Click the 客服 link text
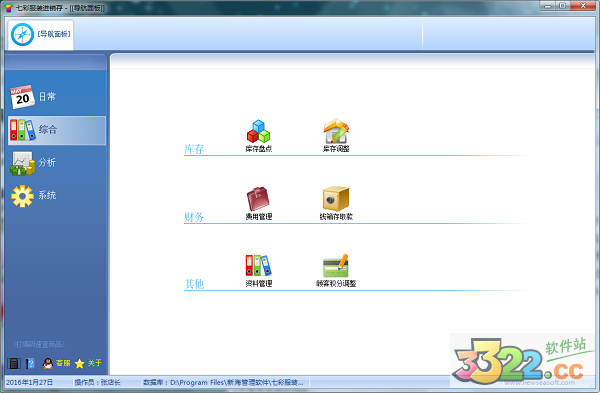600x393 pixels. (63, 363)
